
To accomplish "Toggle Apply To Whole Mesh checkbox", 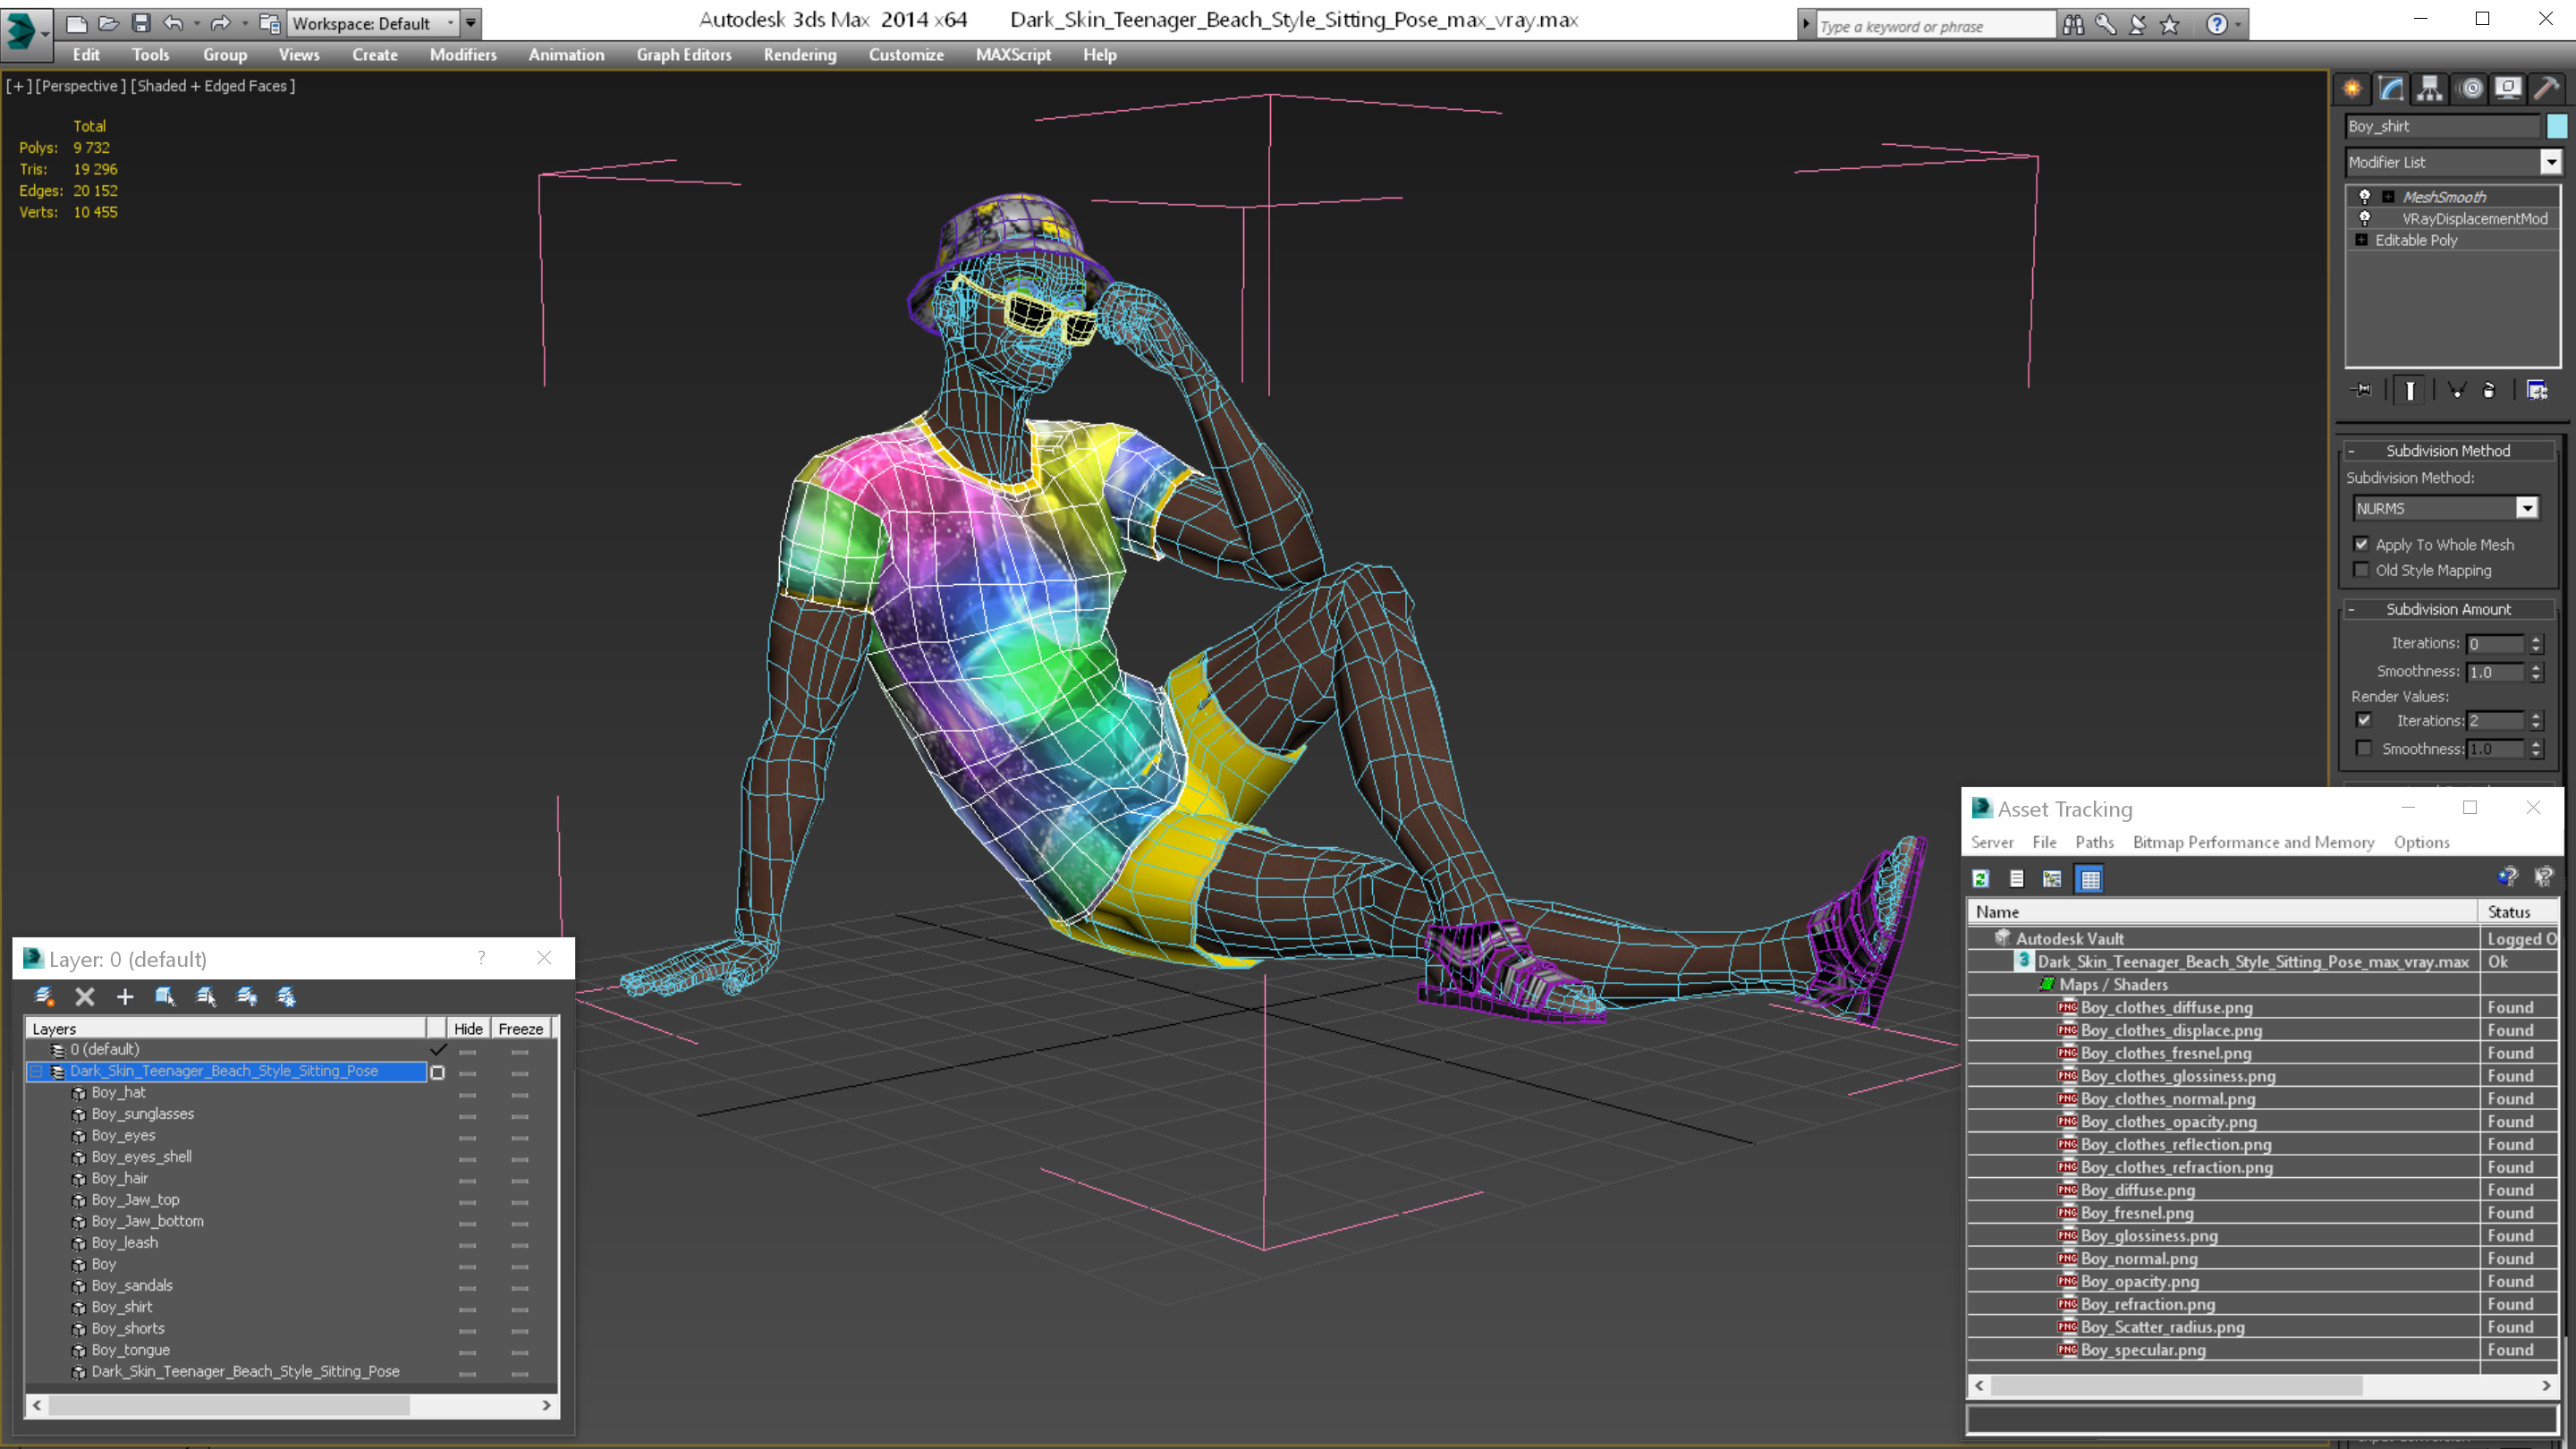I will (2362, 544).
